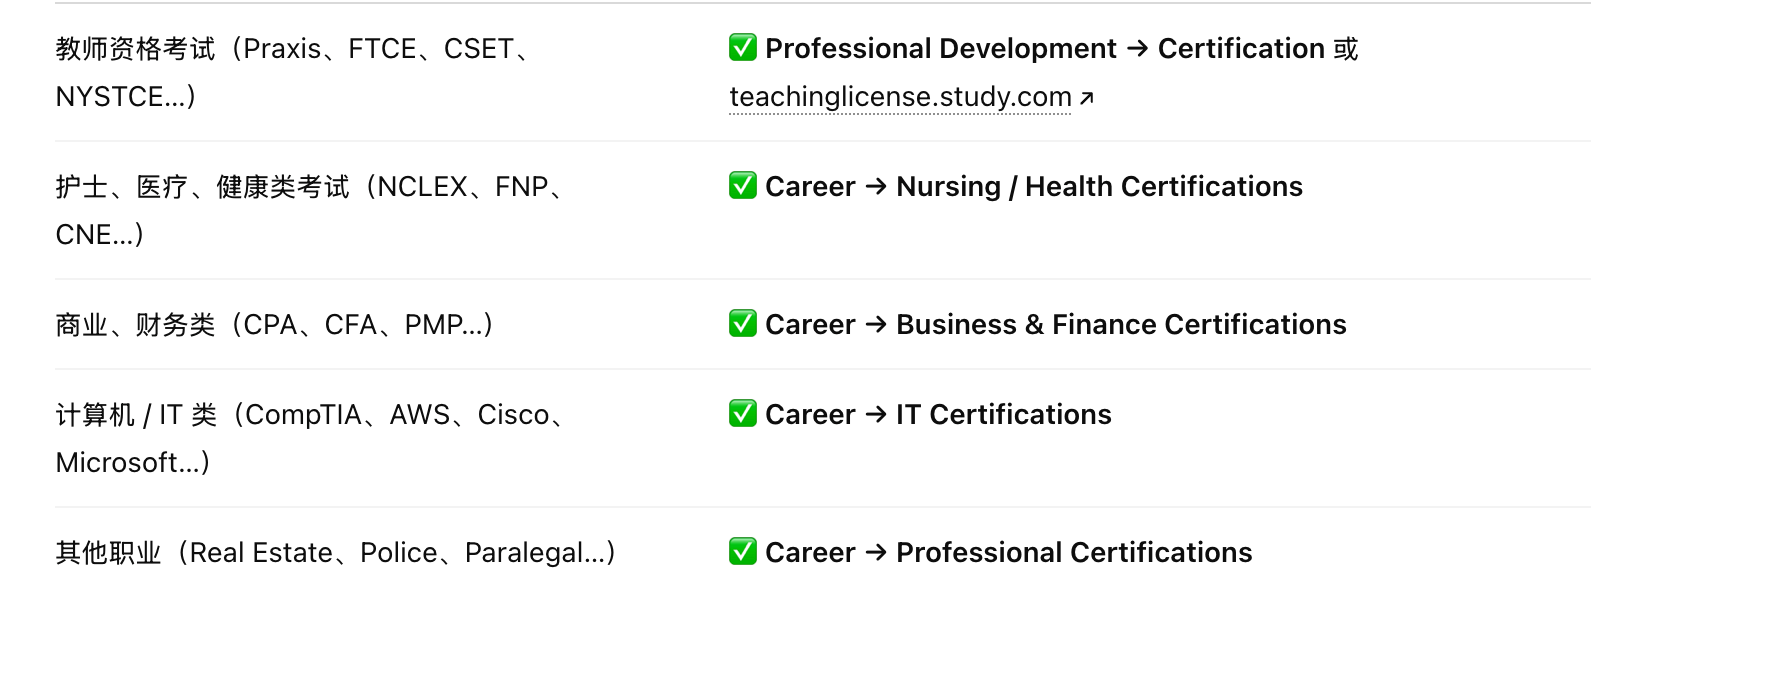Viewport: 1774px width, 680px height.
Task: Click the 其他职业 (Real Estate, Police) cell
Action: tap(335, 553)
